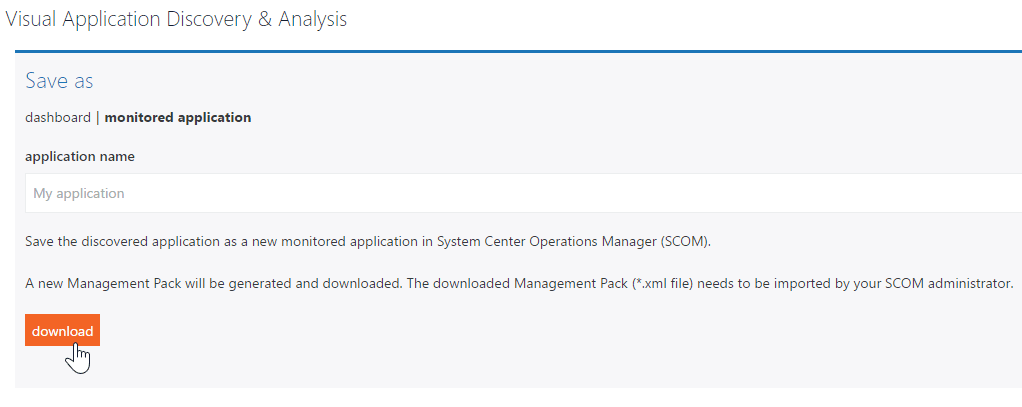The image size is (1022, 407).
Task: Click the sentence about saving discovered application
Action: coord(368,241)
